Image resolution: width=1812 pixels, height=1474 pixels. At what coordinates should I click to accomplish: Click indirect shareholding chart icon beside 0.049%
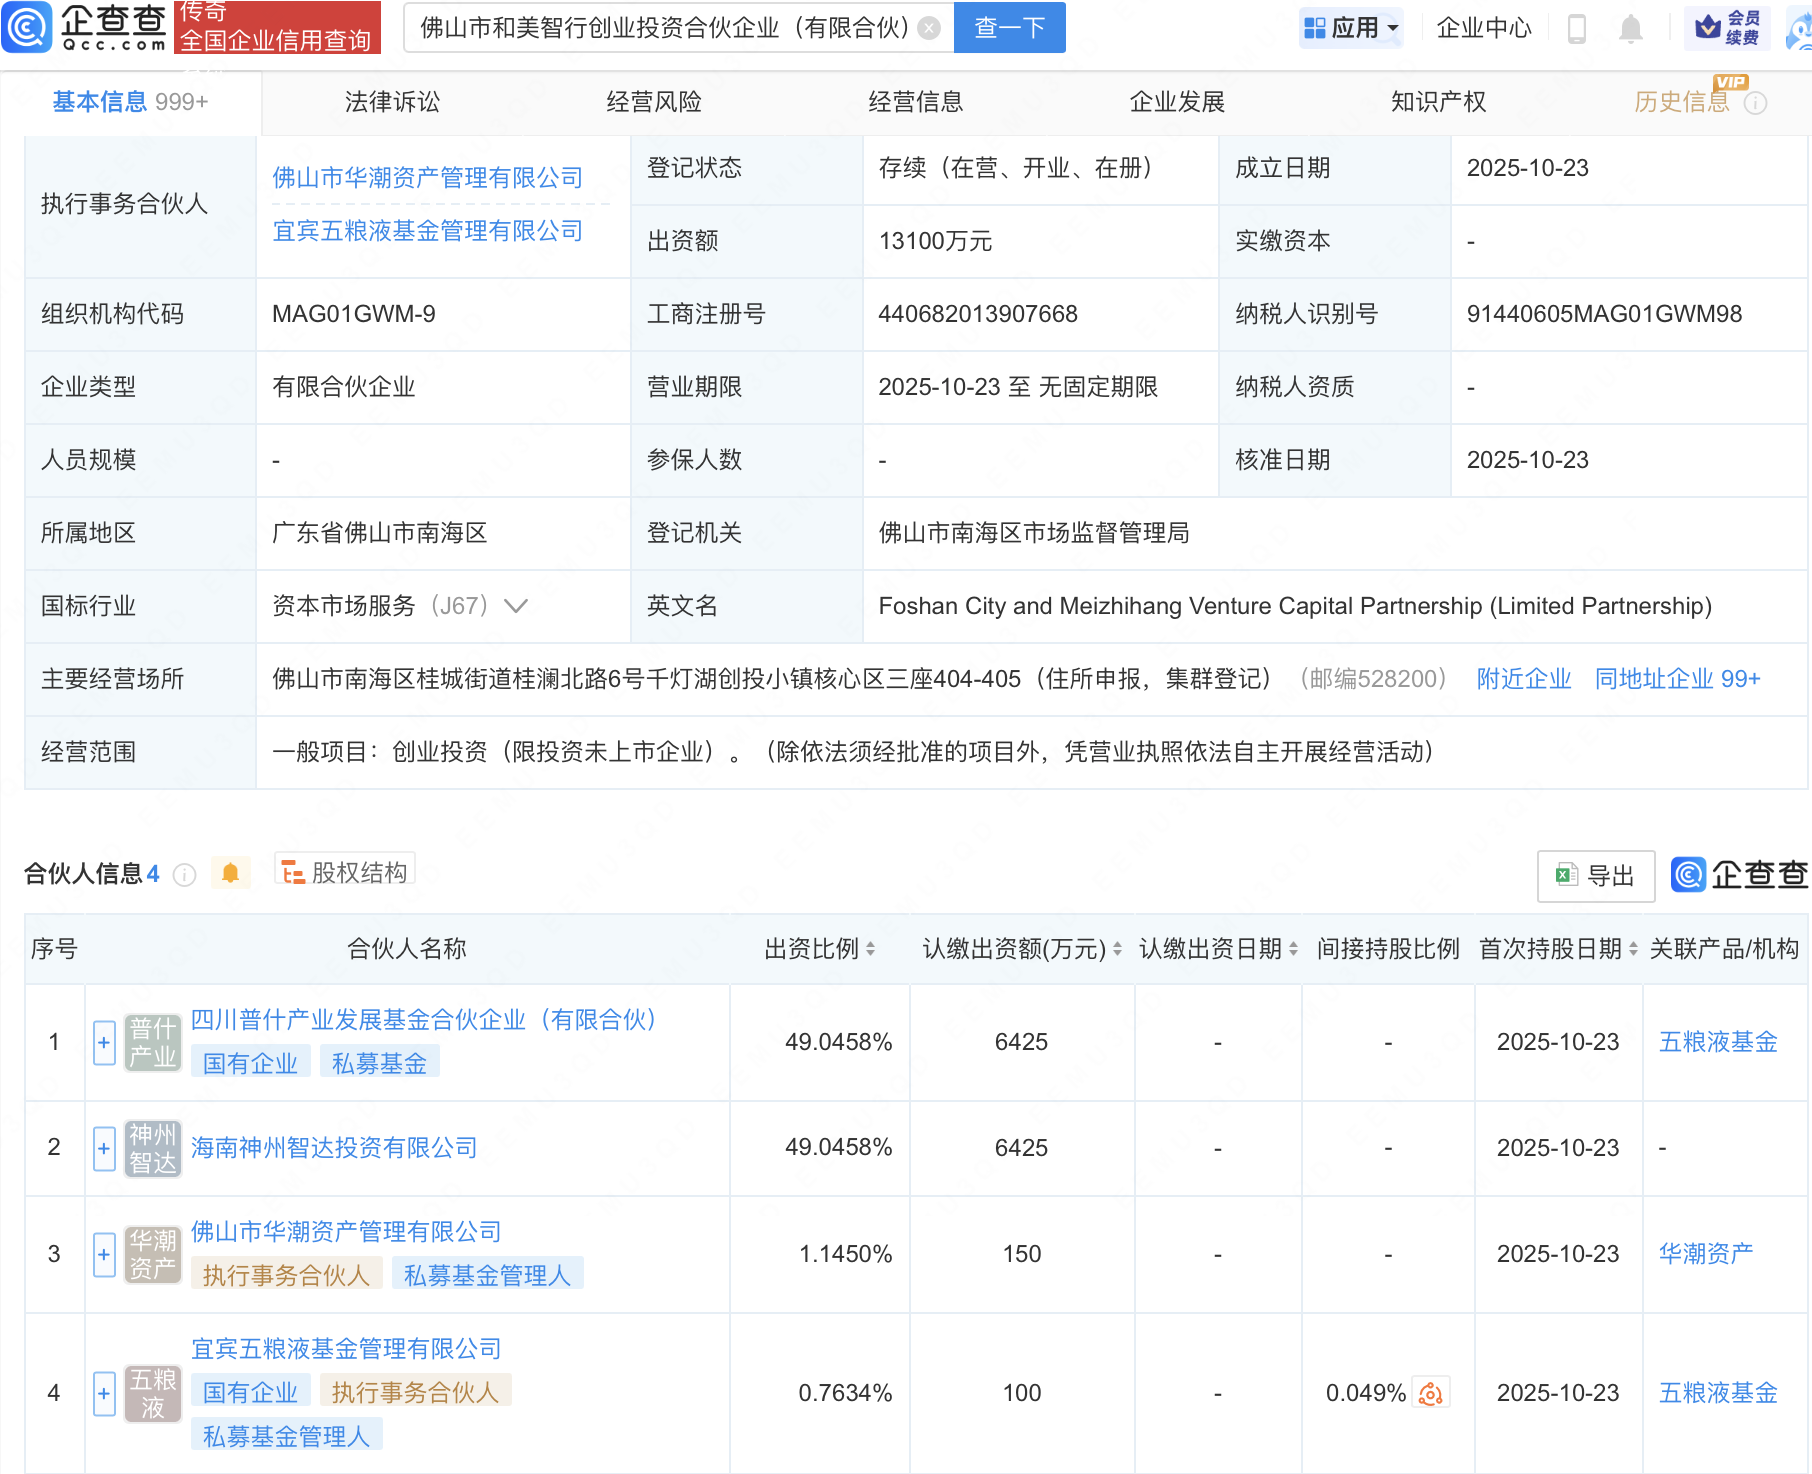1431,1393
